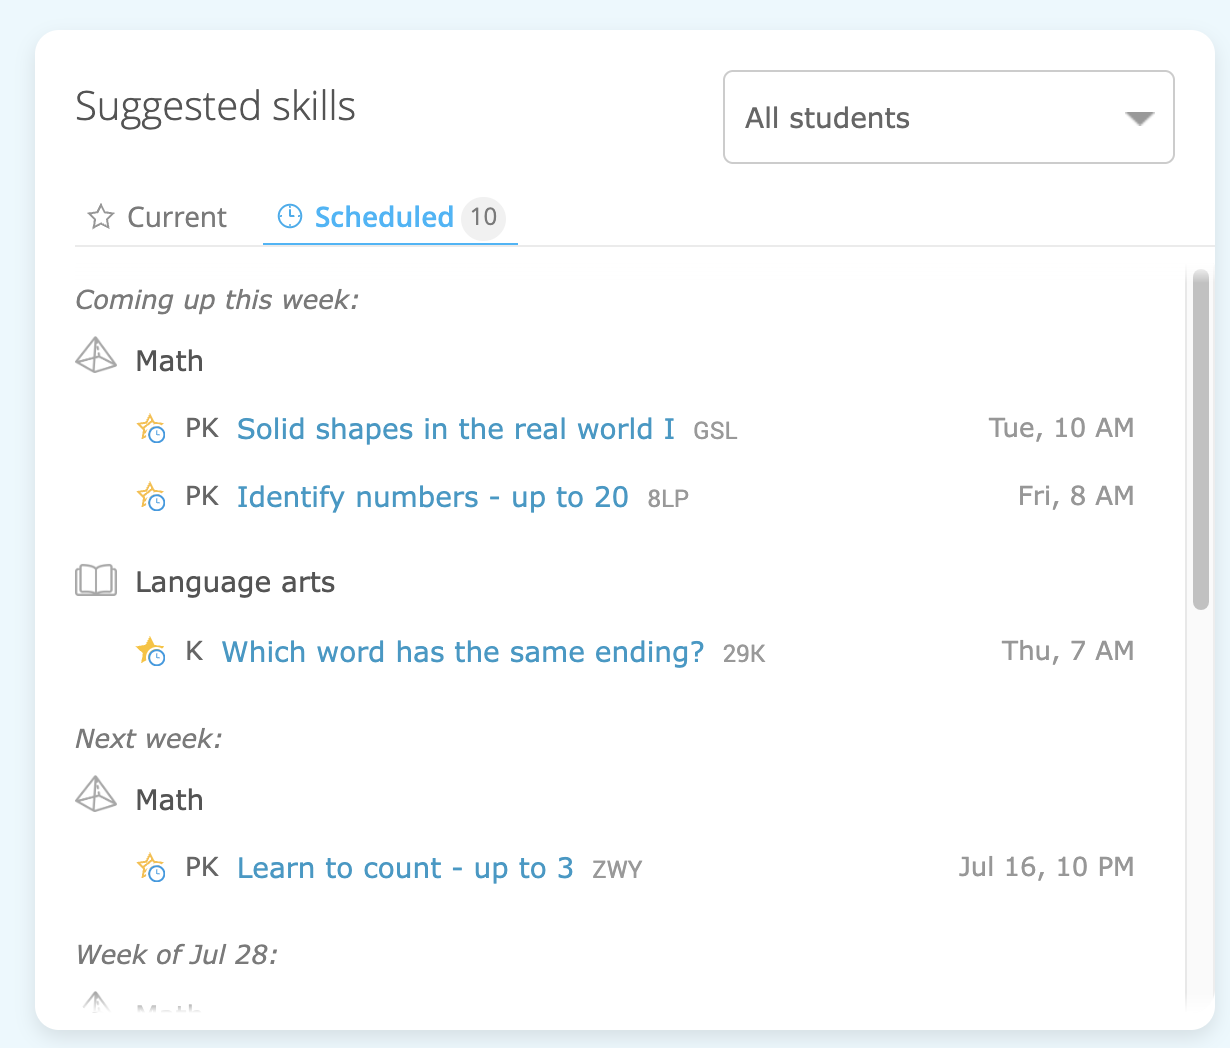Open Identify numbers - up to 20 skill
The image size is (1230, 1048).
(433, 497)
